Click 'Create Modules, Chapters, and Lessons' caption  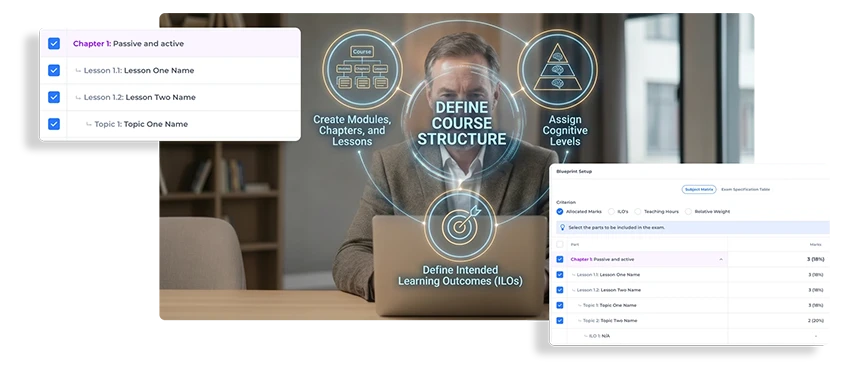click(352, 130)
